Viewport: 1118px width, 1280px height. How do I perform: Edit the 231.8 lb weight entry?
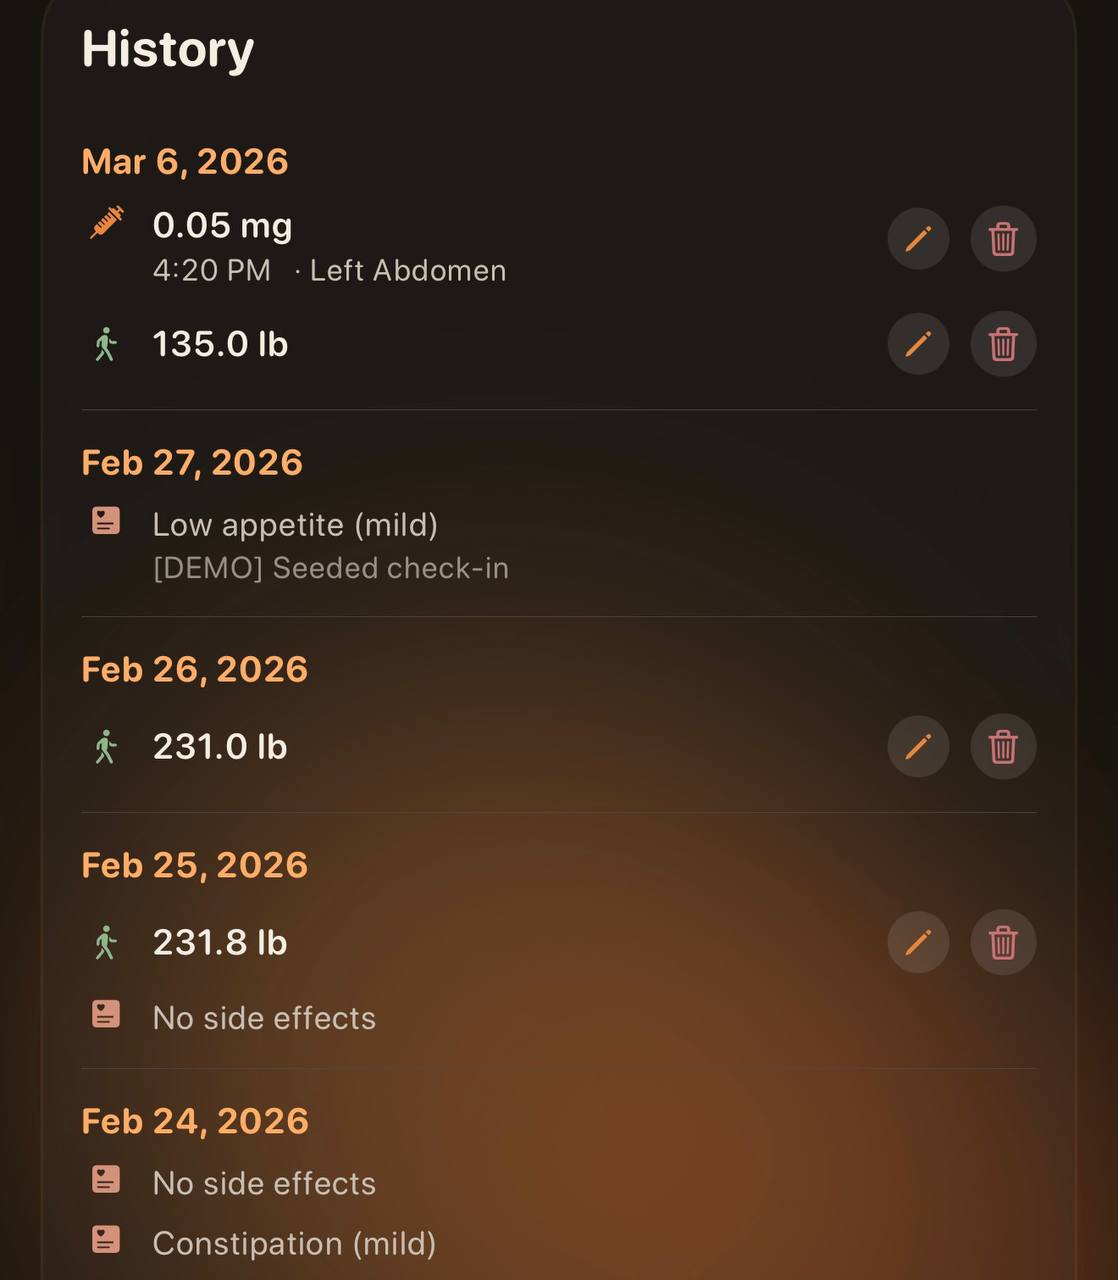pos(918,942)
